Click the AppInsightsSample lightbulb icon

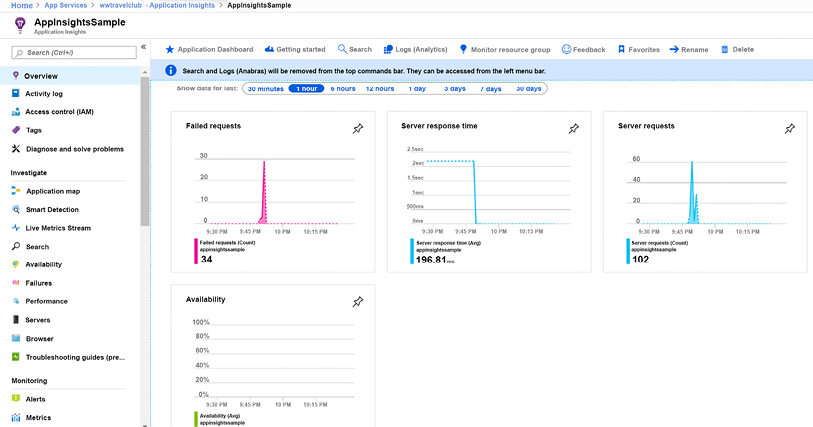tap(20, 25)
